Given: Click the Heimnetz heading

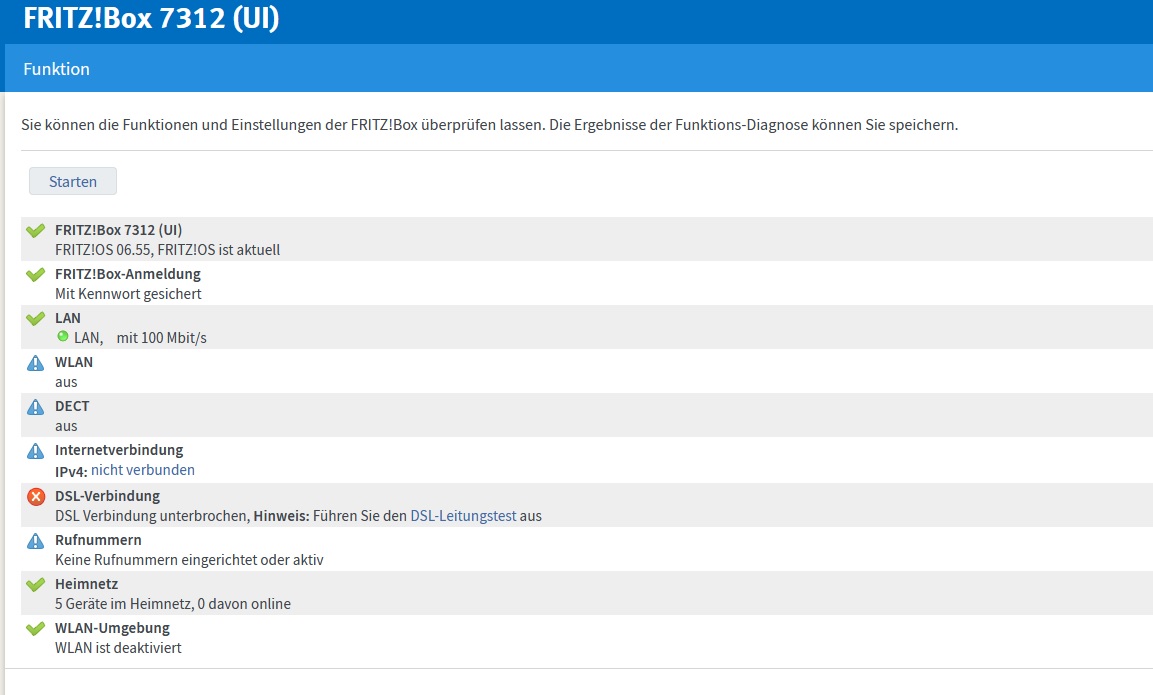Looking at the screenshot, I should click(x=87, y=584).
